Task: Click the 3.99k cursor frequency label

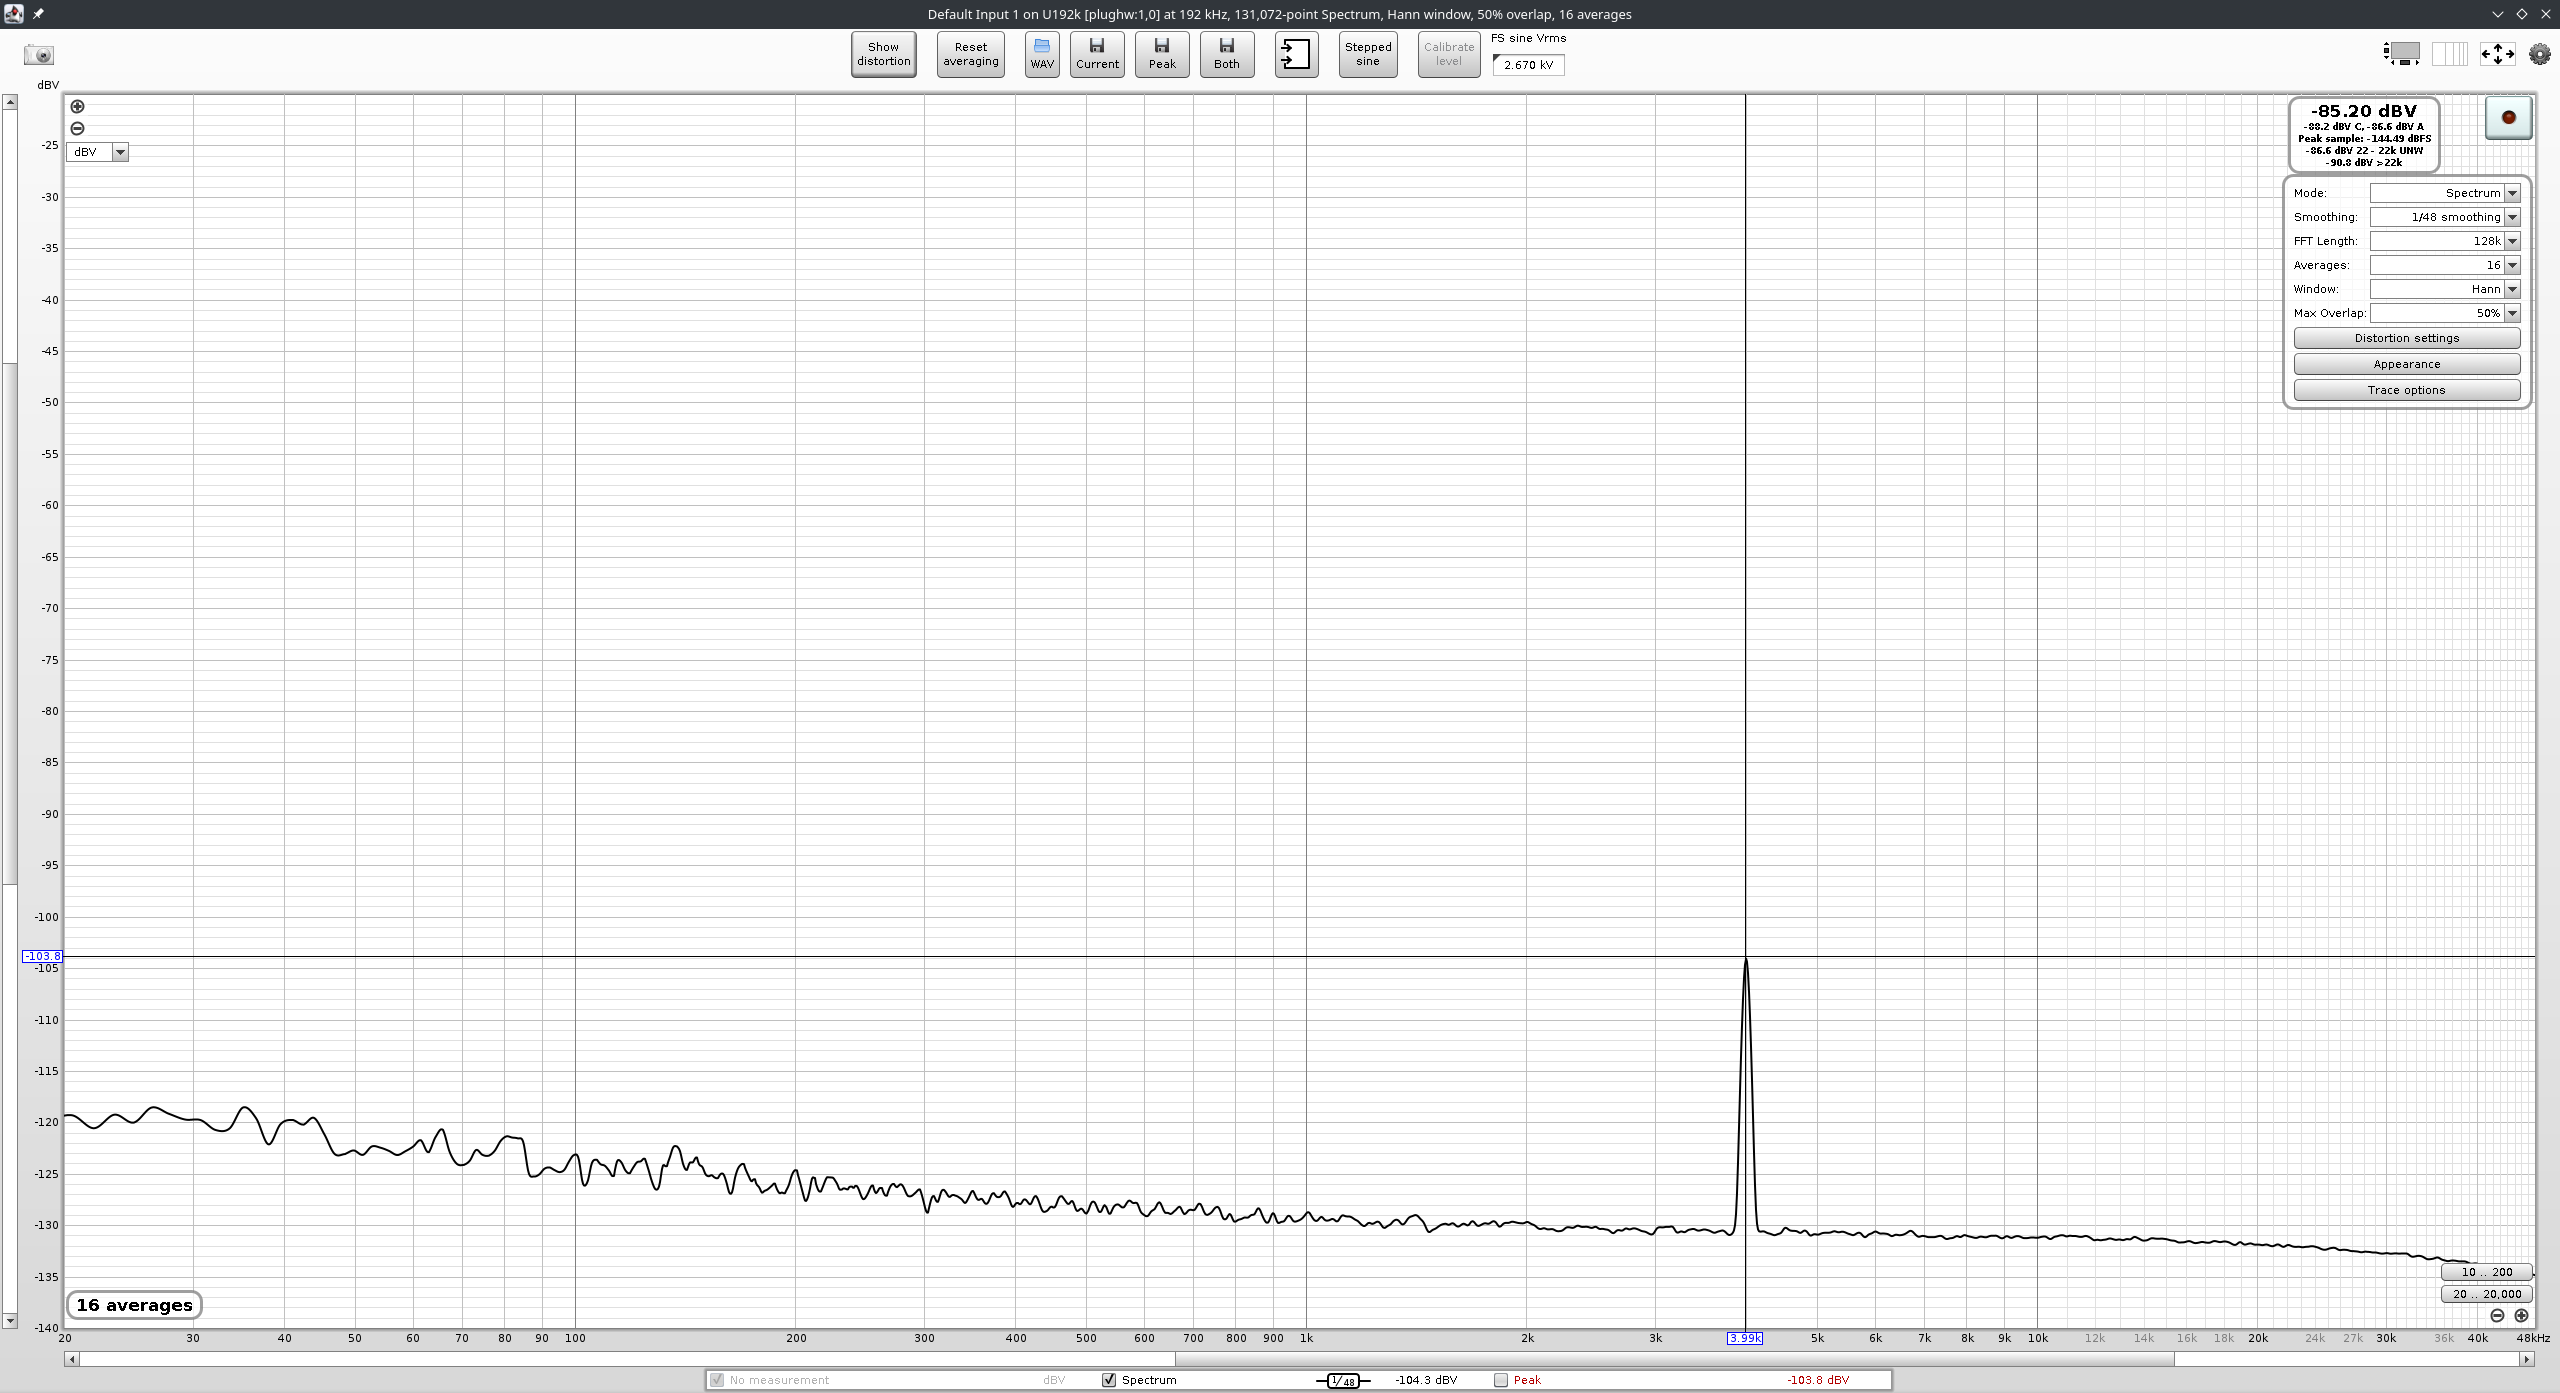Action: coord(1745,1338)
